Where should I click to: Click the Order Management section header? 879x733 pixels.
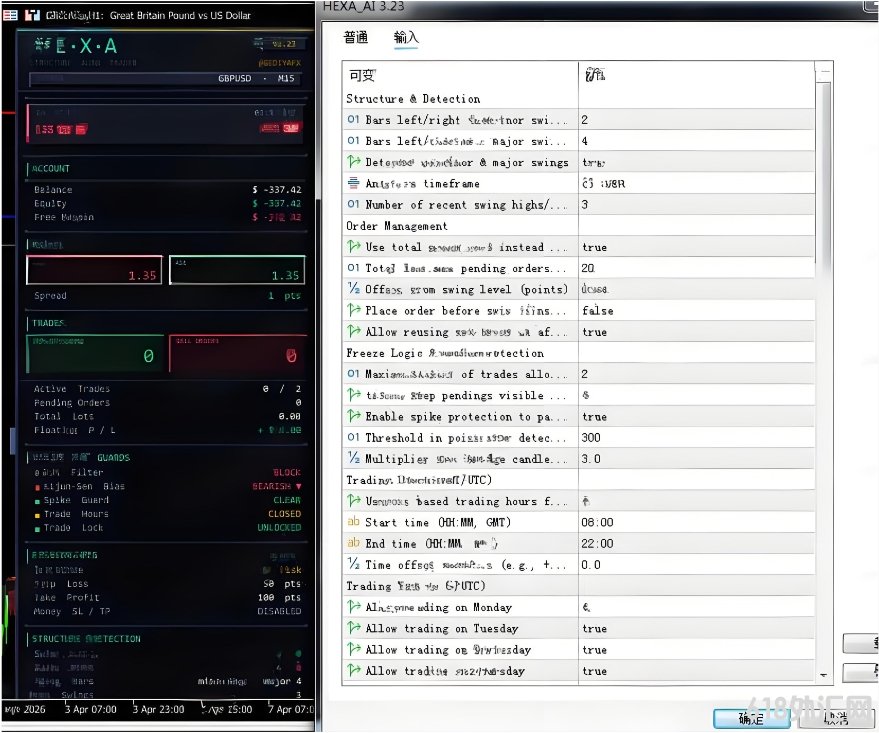click(x=397, y=226)
